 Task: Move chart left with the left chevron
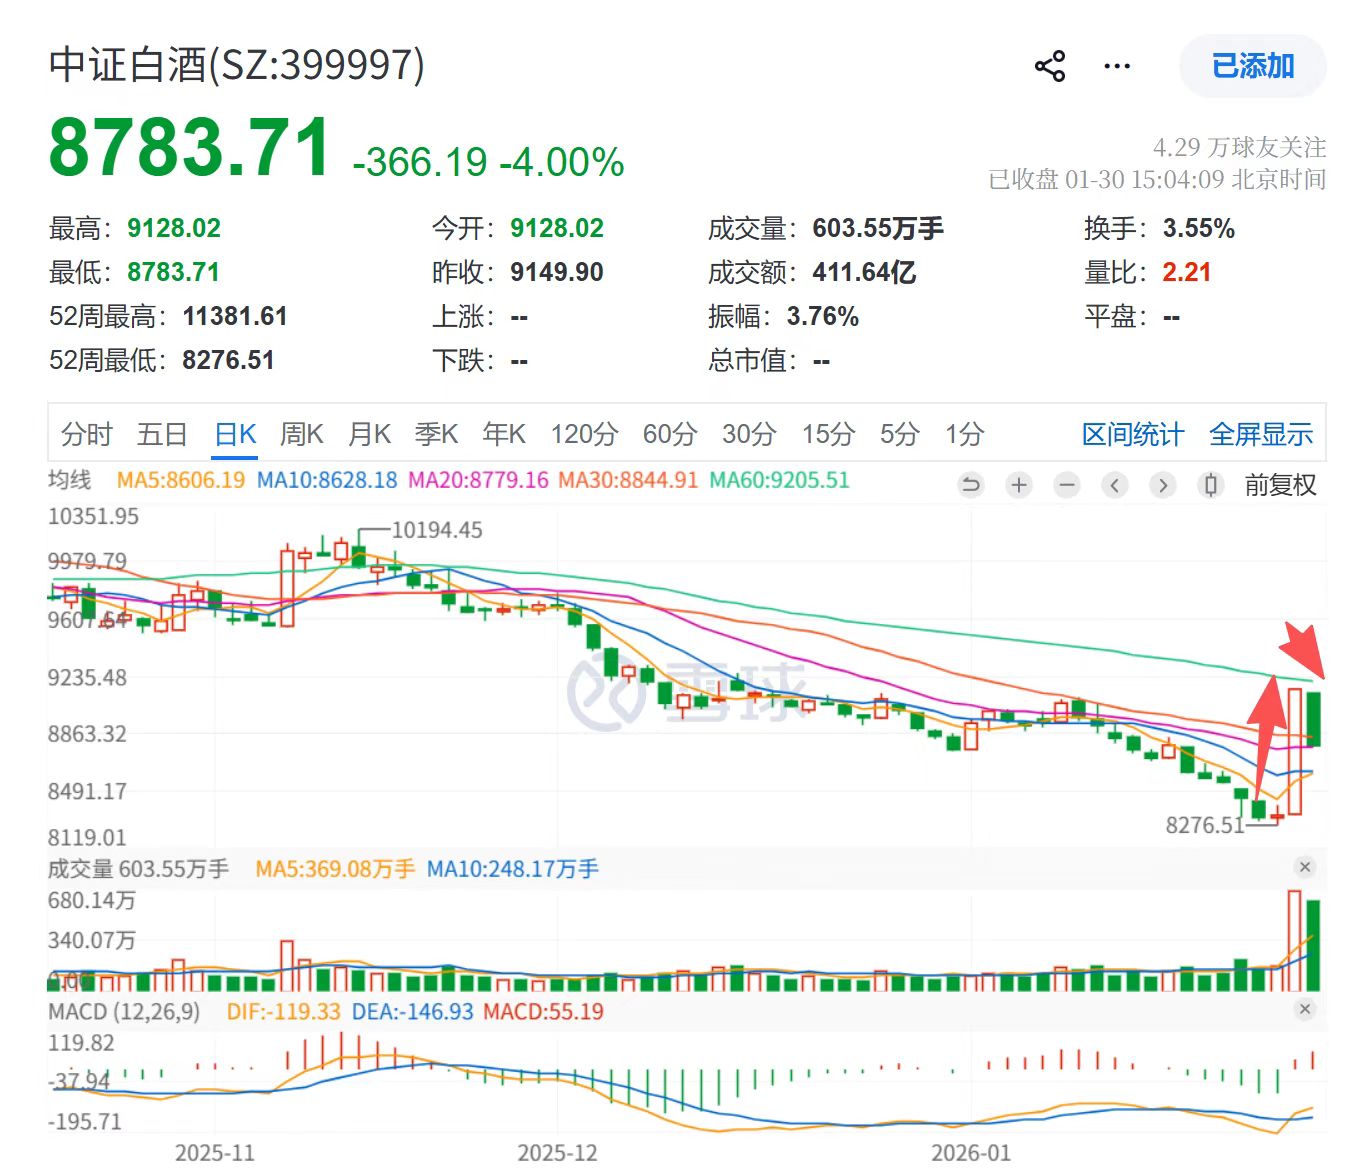point(1115,485)
